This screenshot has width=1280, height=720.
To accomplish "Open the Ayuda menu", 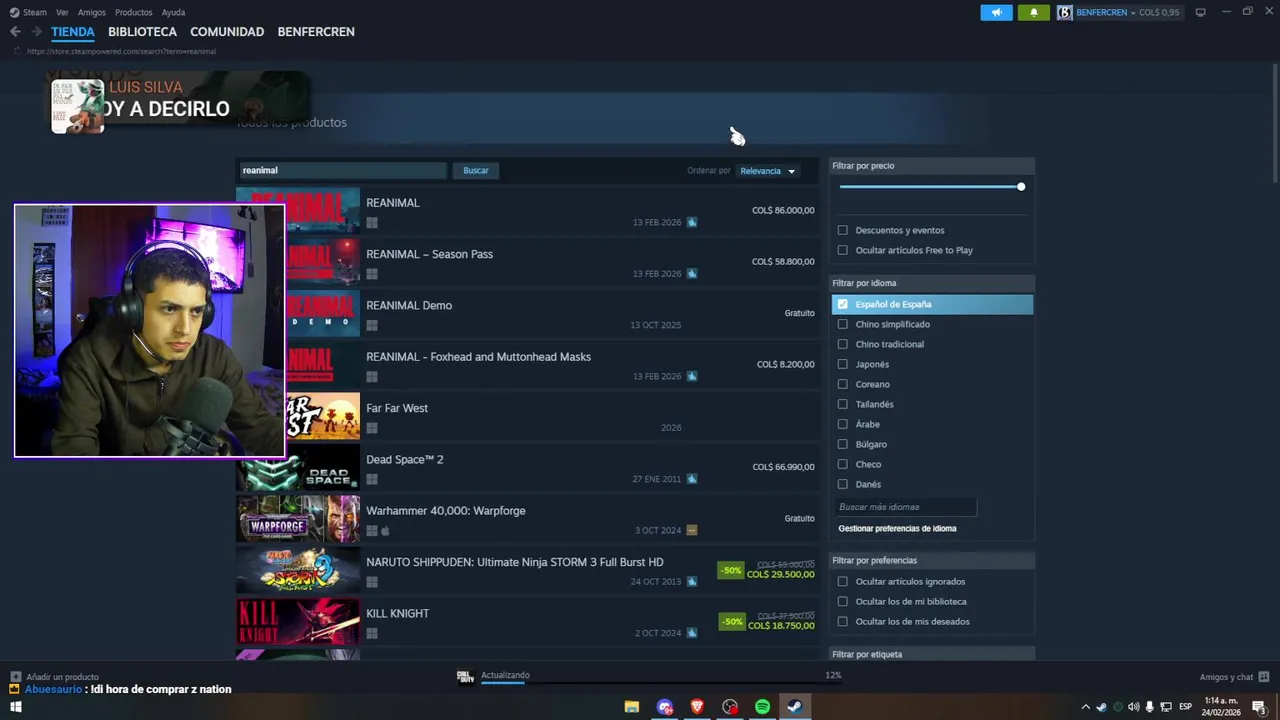I will pos(173,12).
